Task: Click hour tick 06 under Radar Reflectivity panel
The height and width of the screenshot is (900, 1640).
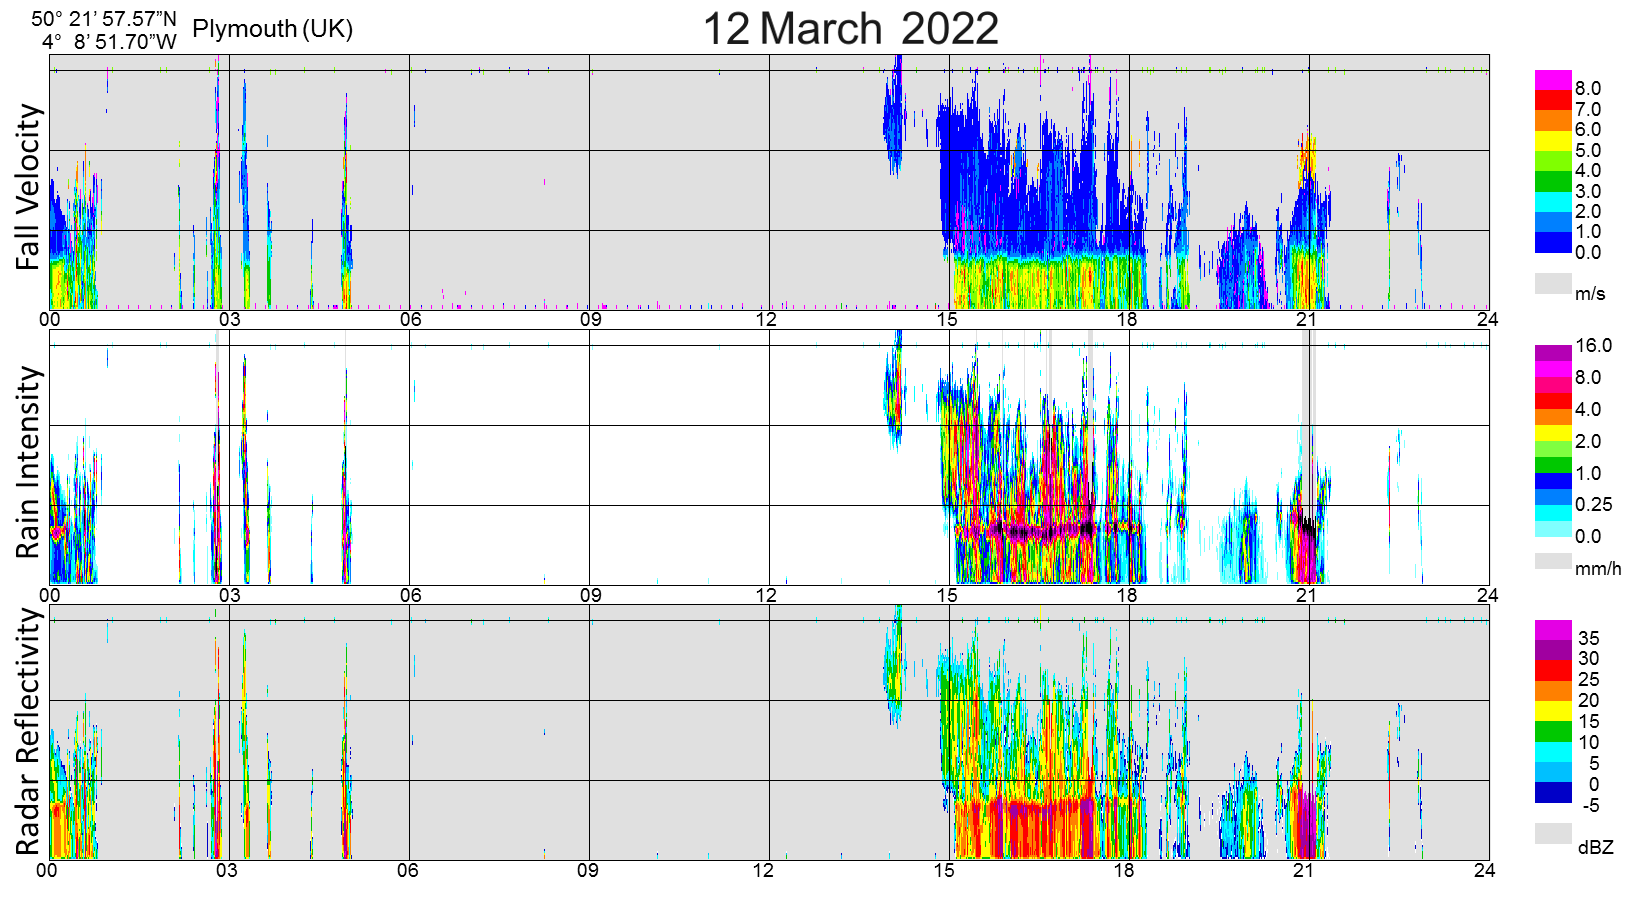Action: [x=408, y=870]
